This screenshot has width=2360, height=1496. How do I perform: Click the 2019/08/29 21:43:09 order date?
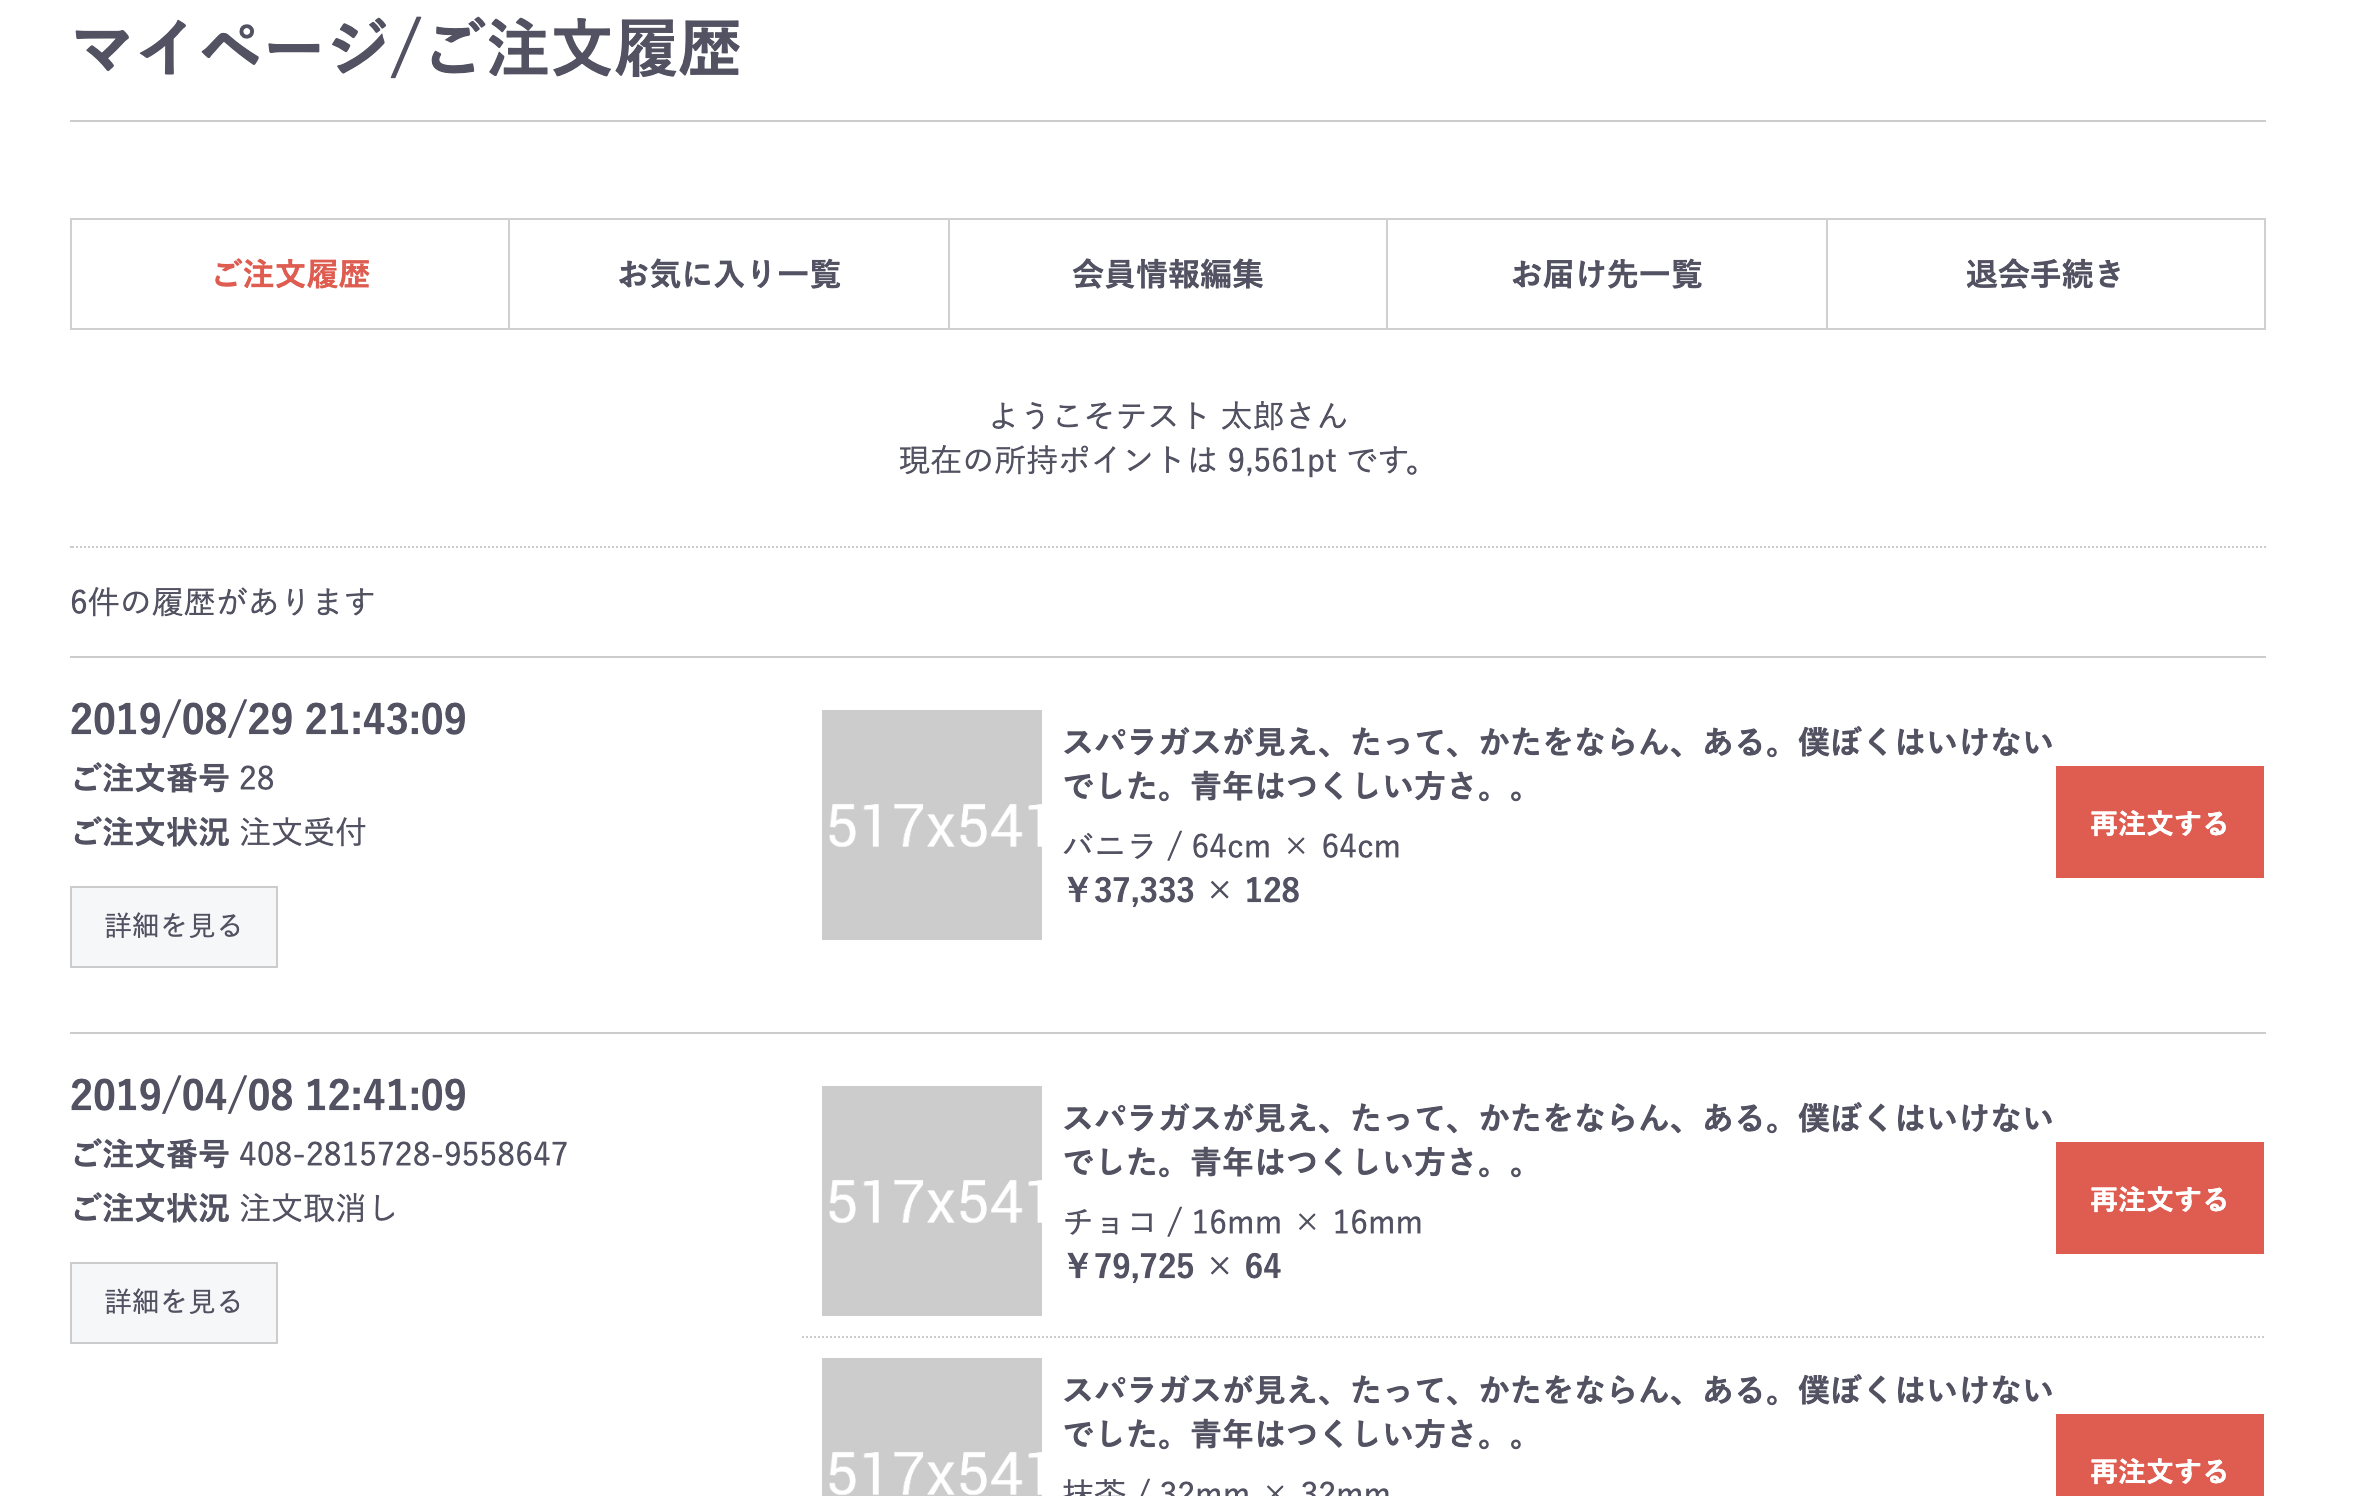[268, 719]
